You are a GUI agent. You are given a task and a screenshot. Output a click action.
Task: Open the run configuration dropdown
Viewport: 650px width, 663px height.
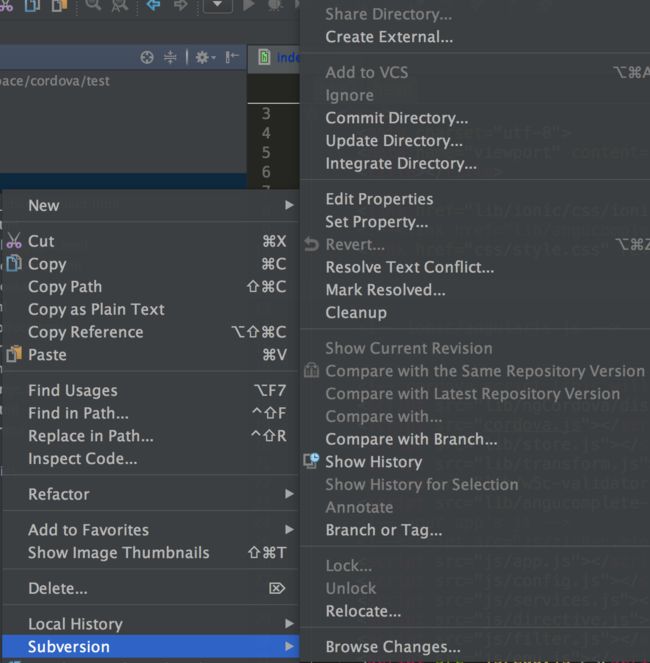point(218,5)
